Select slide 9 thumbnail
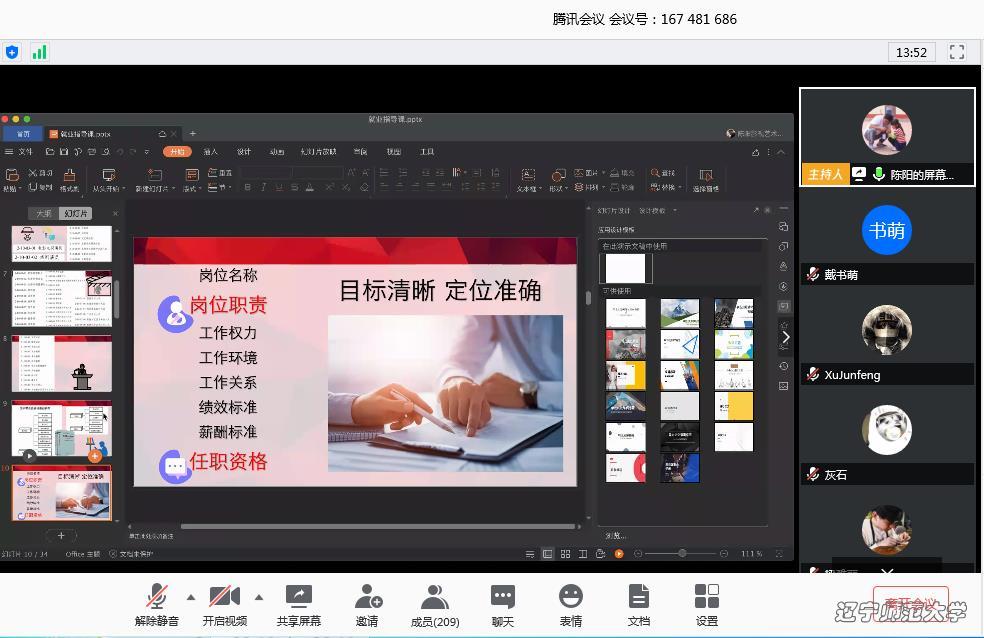This screenshot has height=638, width=984. [x=62, y=428]
